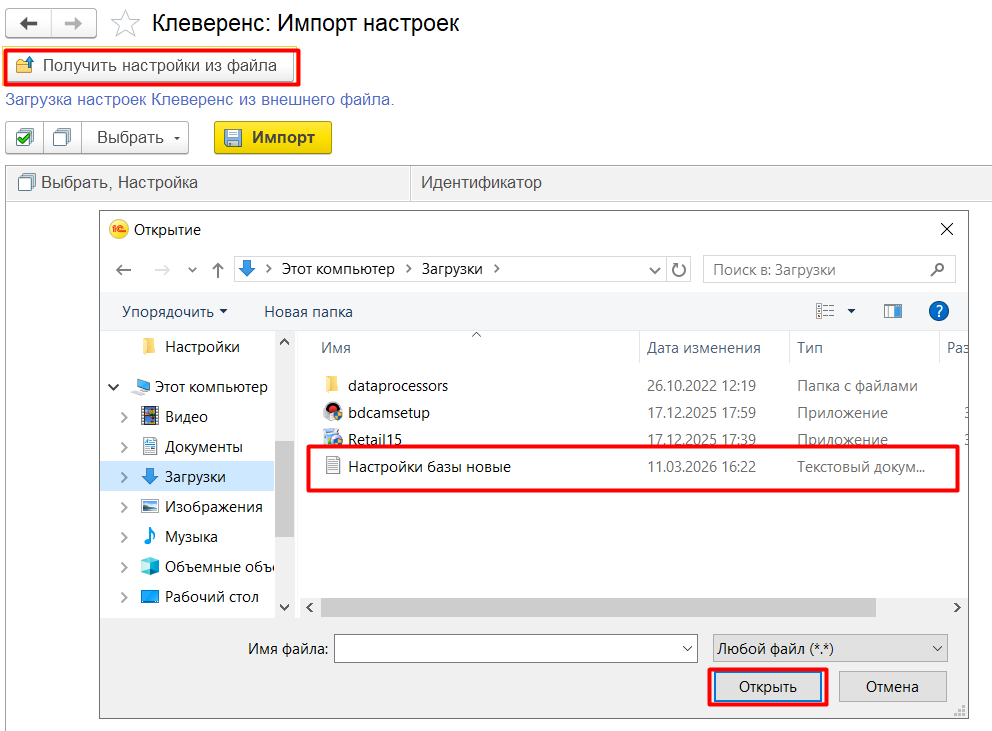Change the file view layout icon
The image size is (992, 731).
click(x=825, y=311)
